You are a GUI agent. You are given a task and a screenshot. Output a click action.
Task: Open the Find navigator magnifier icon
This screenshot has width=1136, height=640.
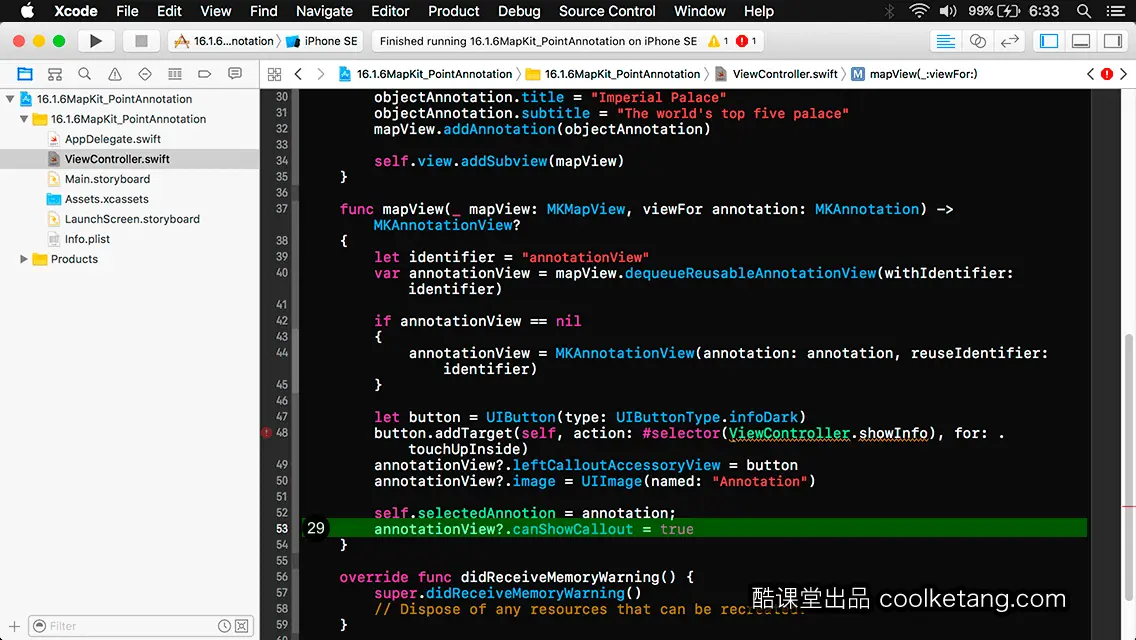coord(84,74)
